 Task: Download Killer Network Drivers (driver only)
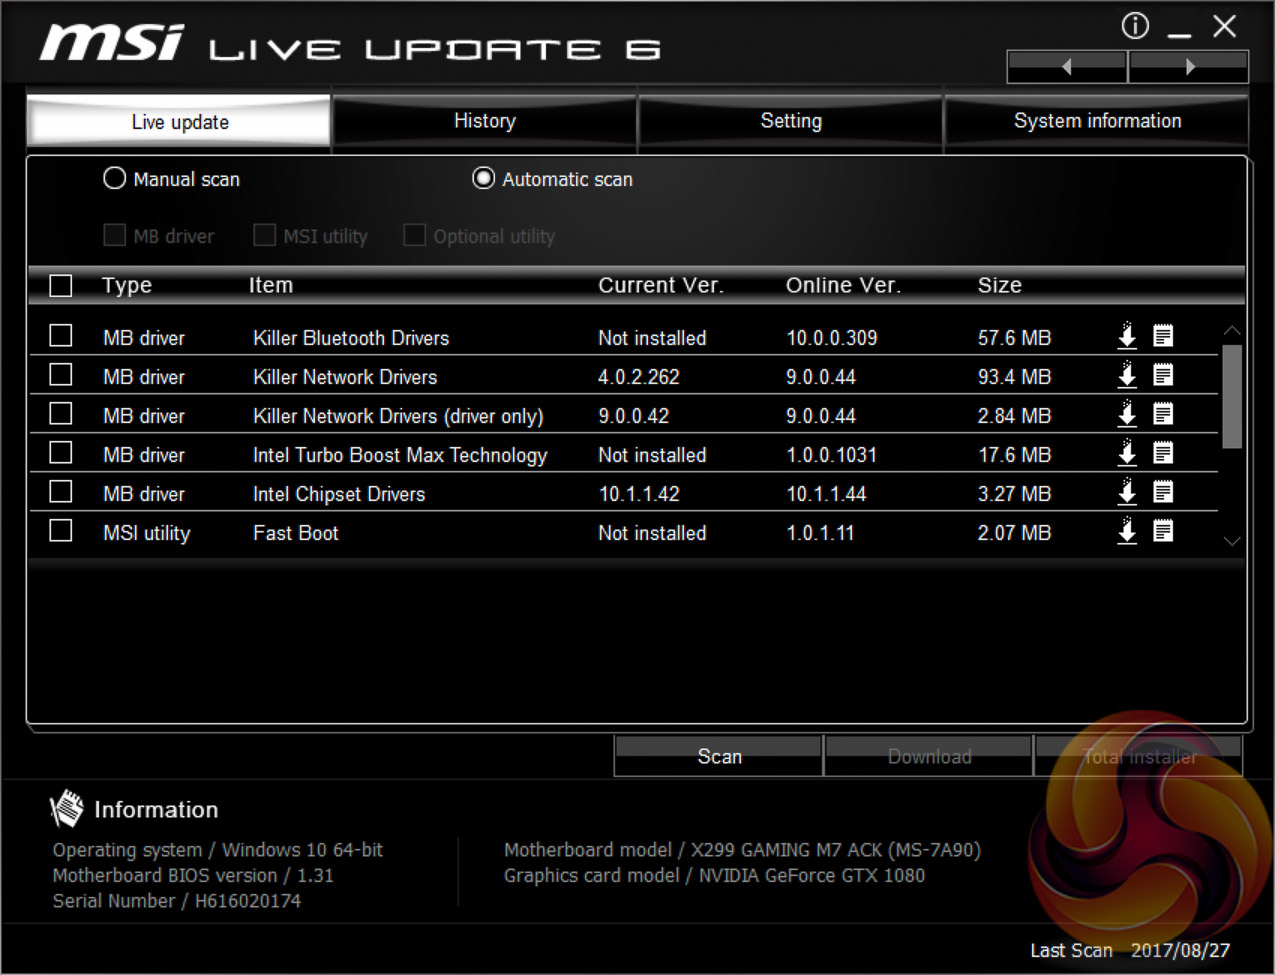(1127, 414)
